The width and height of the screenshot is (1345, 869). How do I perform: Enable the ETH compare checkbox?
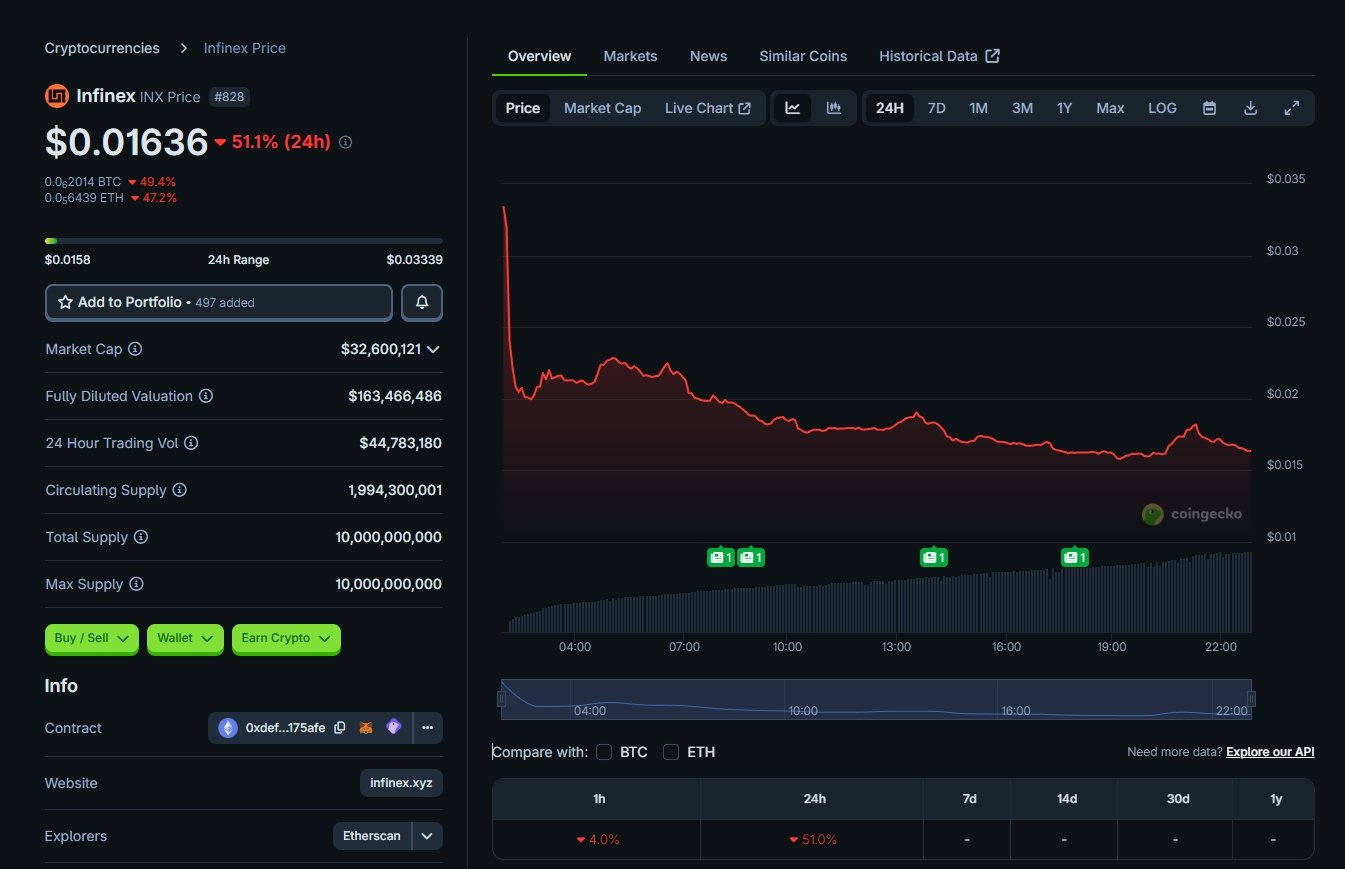(x=671, y=752)
